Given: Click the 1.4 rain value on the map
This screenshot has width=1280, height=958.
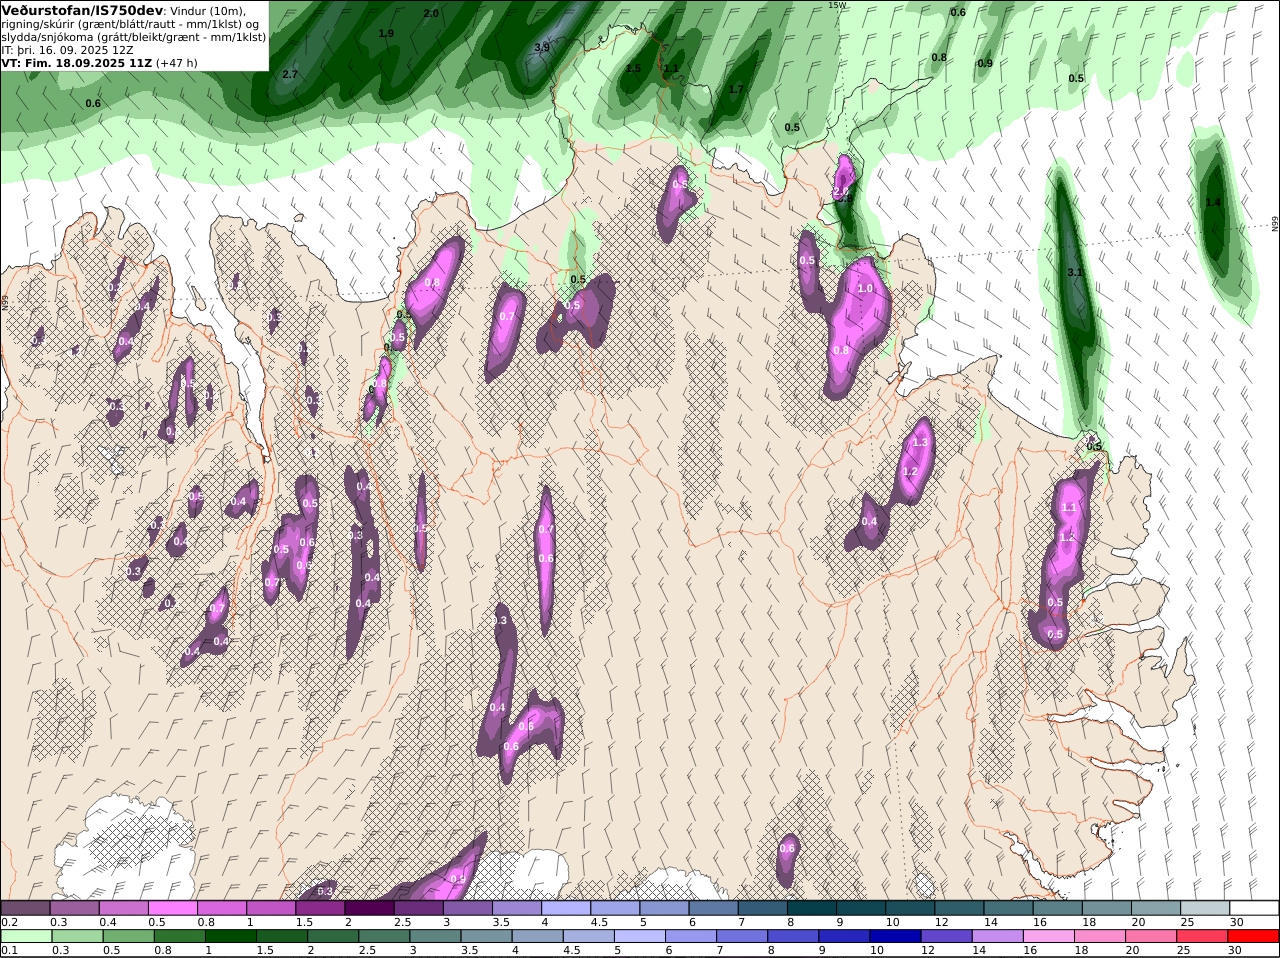Looking at the screenshot, I should pos(1213,202).
